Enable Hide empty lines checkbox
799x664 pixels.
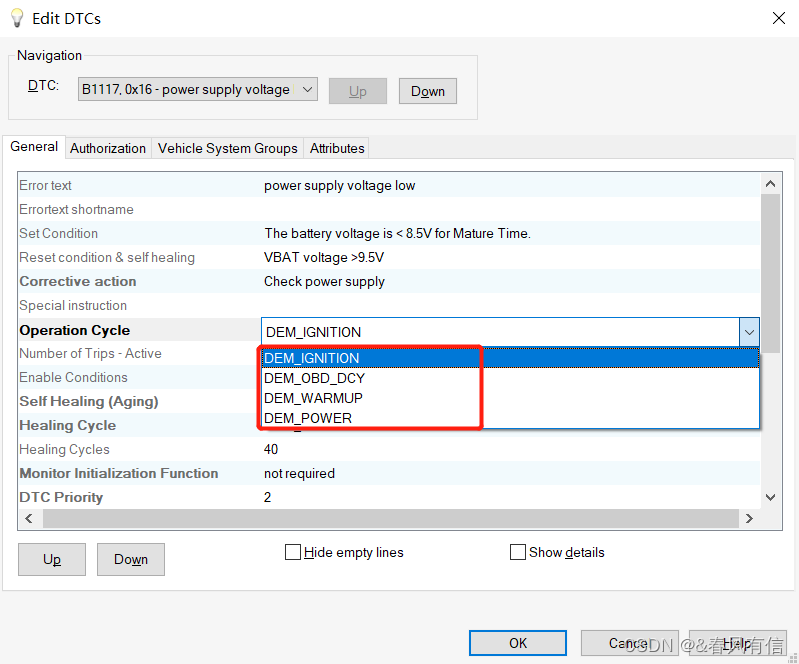pyautogui.click(x=292, y=552)
